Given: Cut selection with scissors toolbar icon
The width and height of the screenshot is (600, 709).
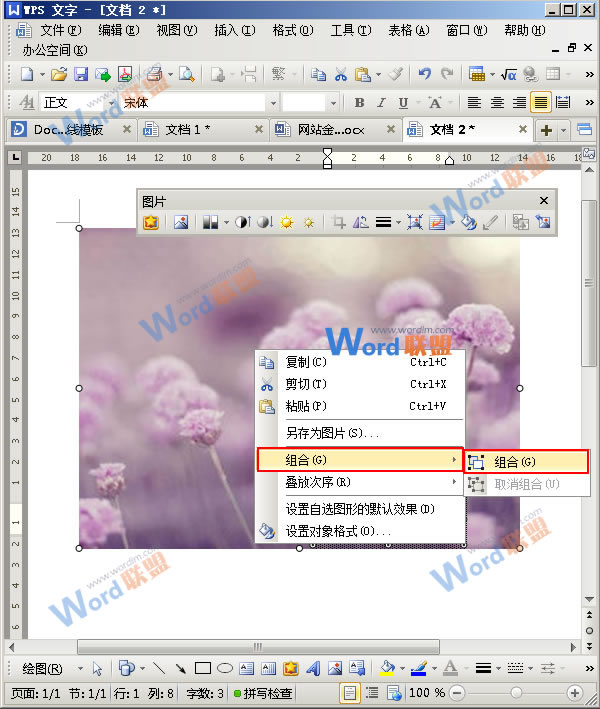Looking at the screenshot, I should 340,74.
